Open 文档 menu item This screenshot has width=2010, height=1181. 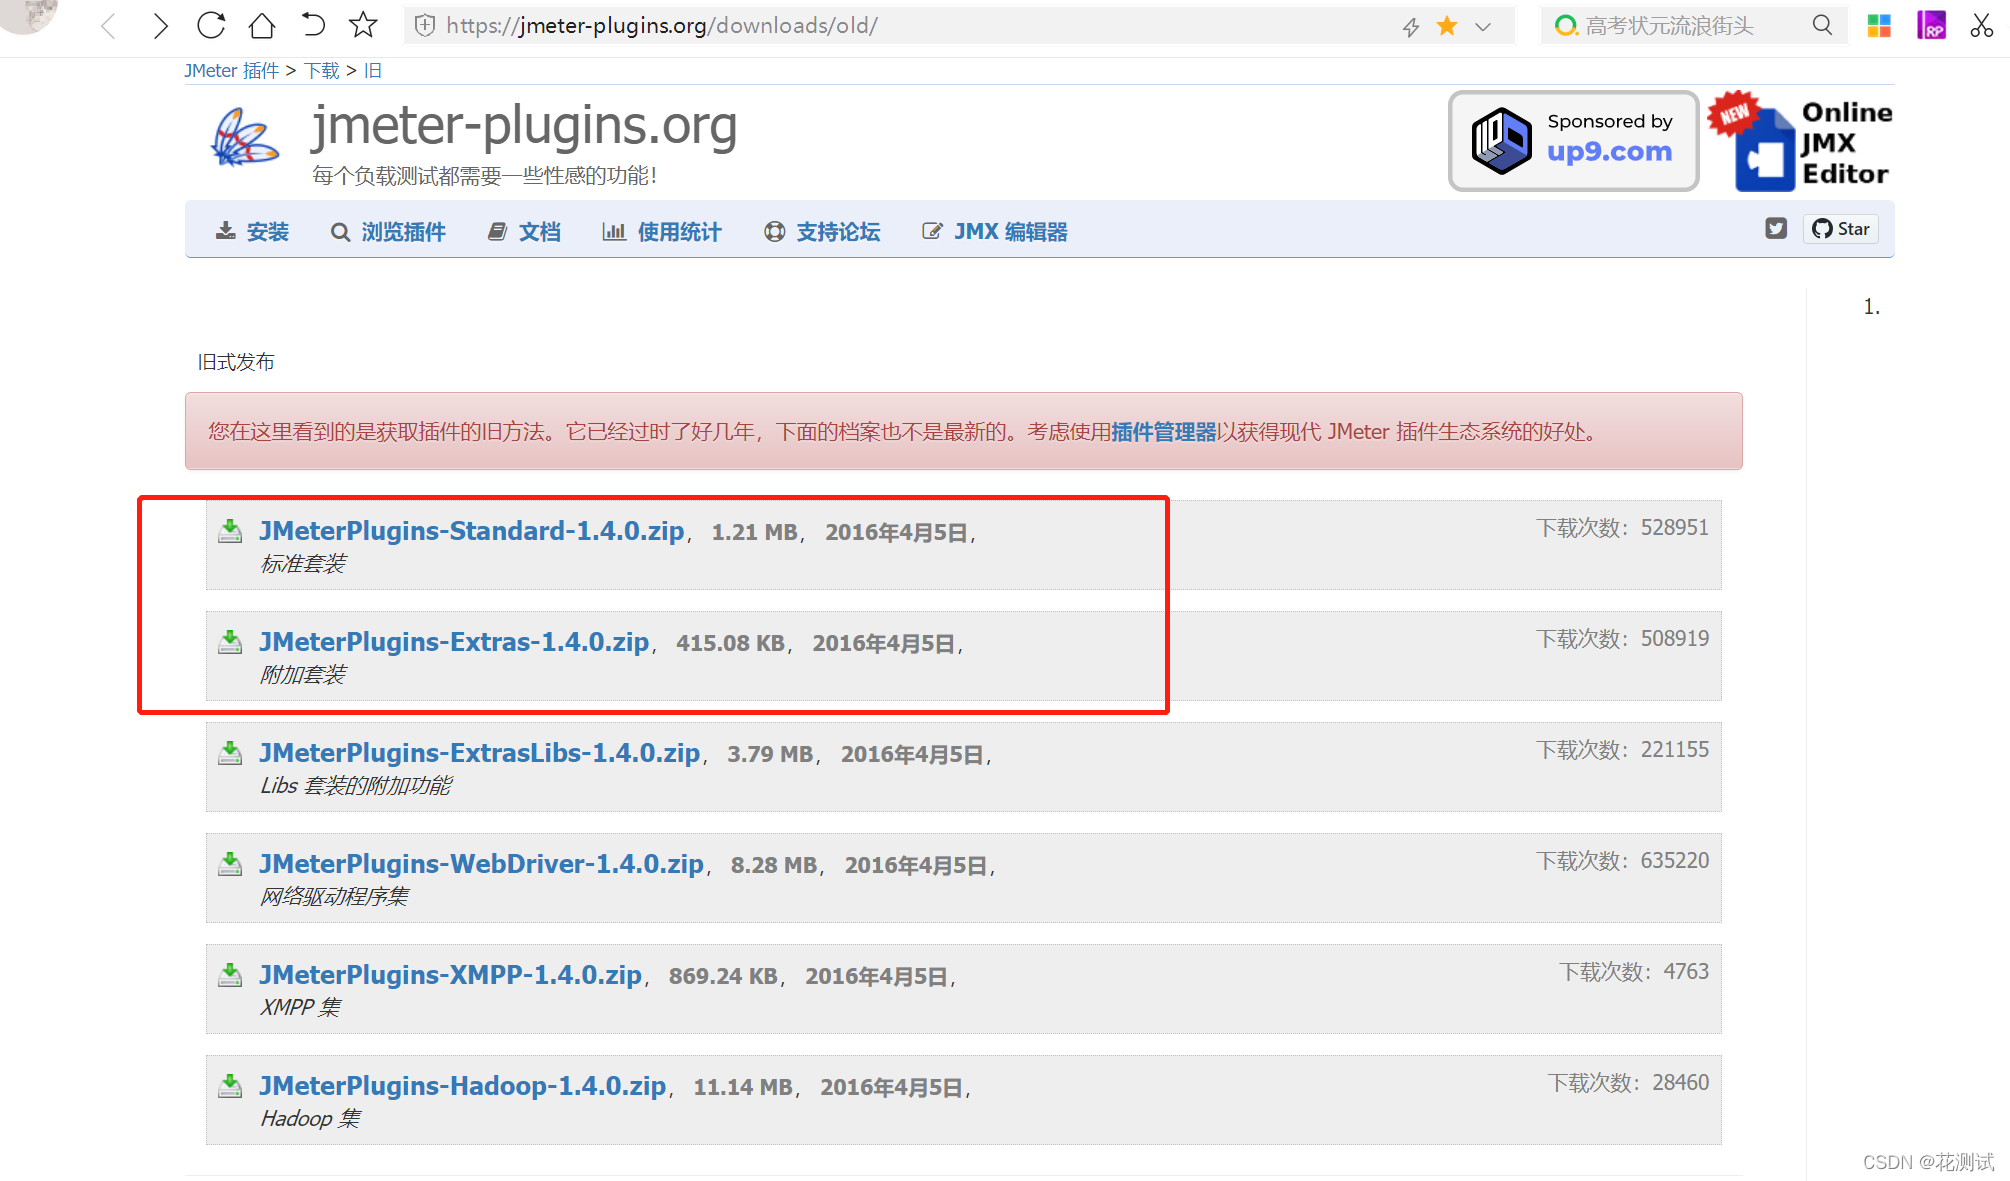click(524, 232)
